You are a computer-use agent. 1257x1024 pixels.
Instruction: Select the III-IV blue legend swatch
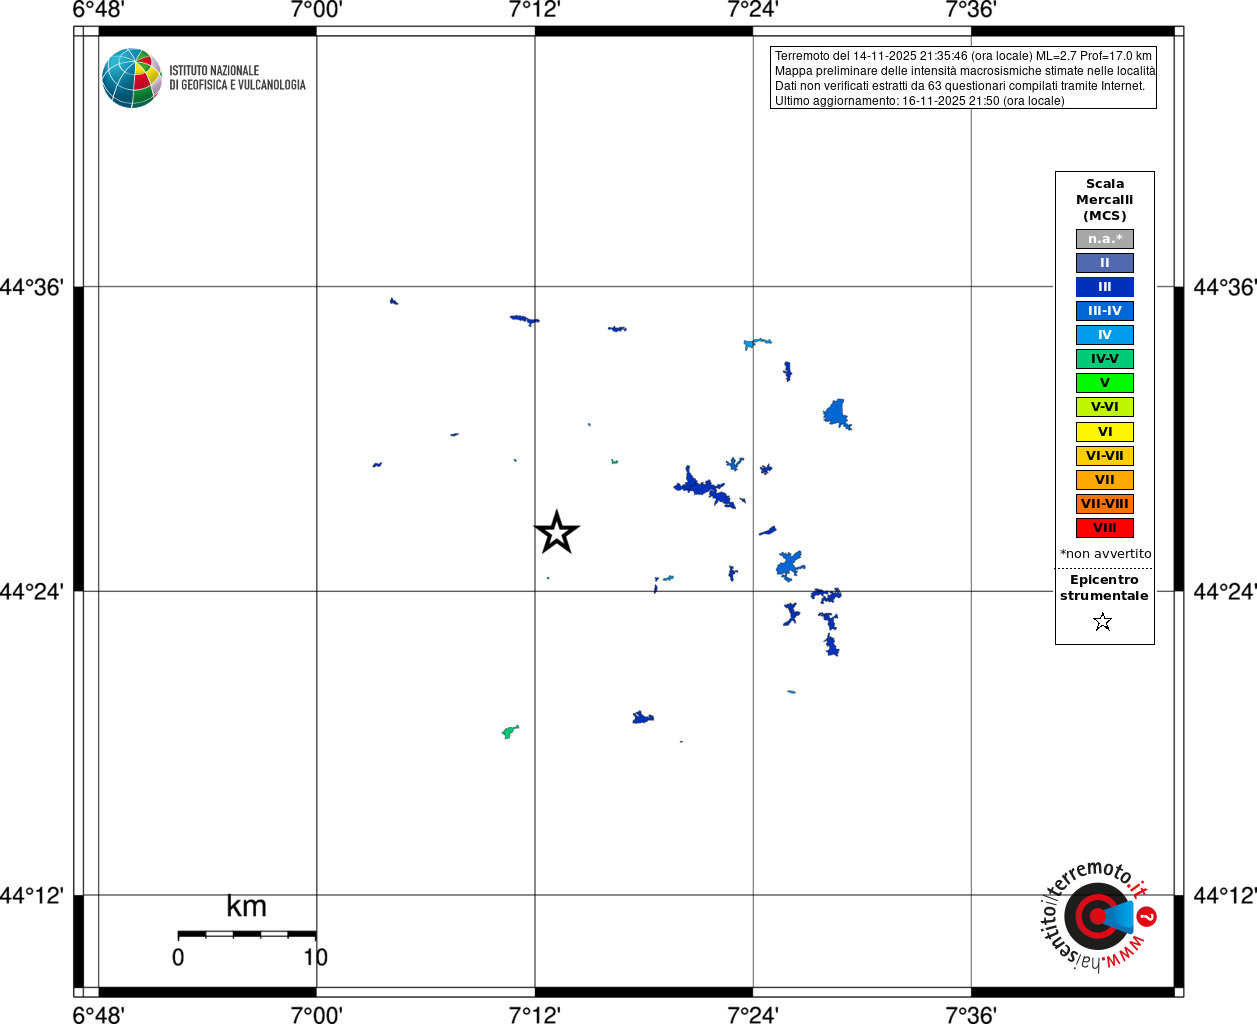pos(1104,311)
